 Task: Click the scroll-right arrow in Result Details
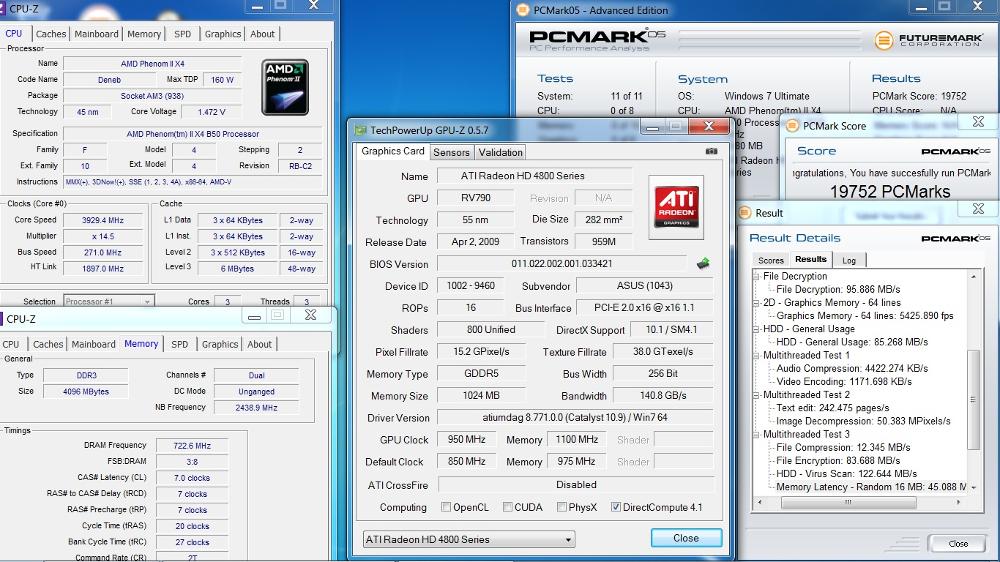click(x=958, y=502)
